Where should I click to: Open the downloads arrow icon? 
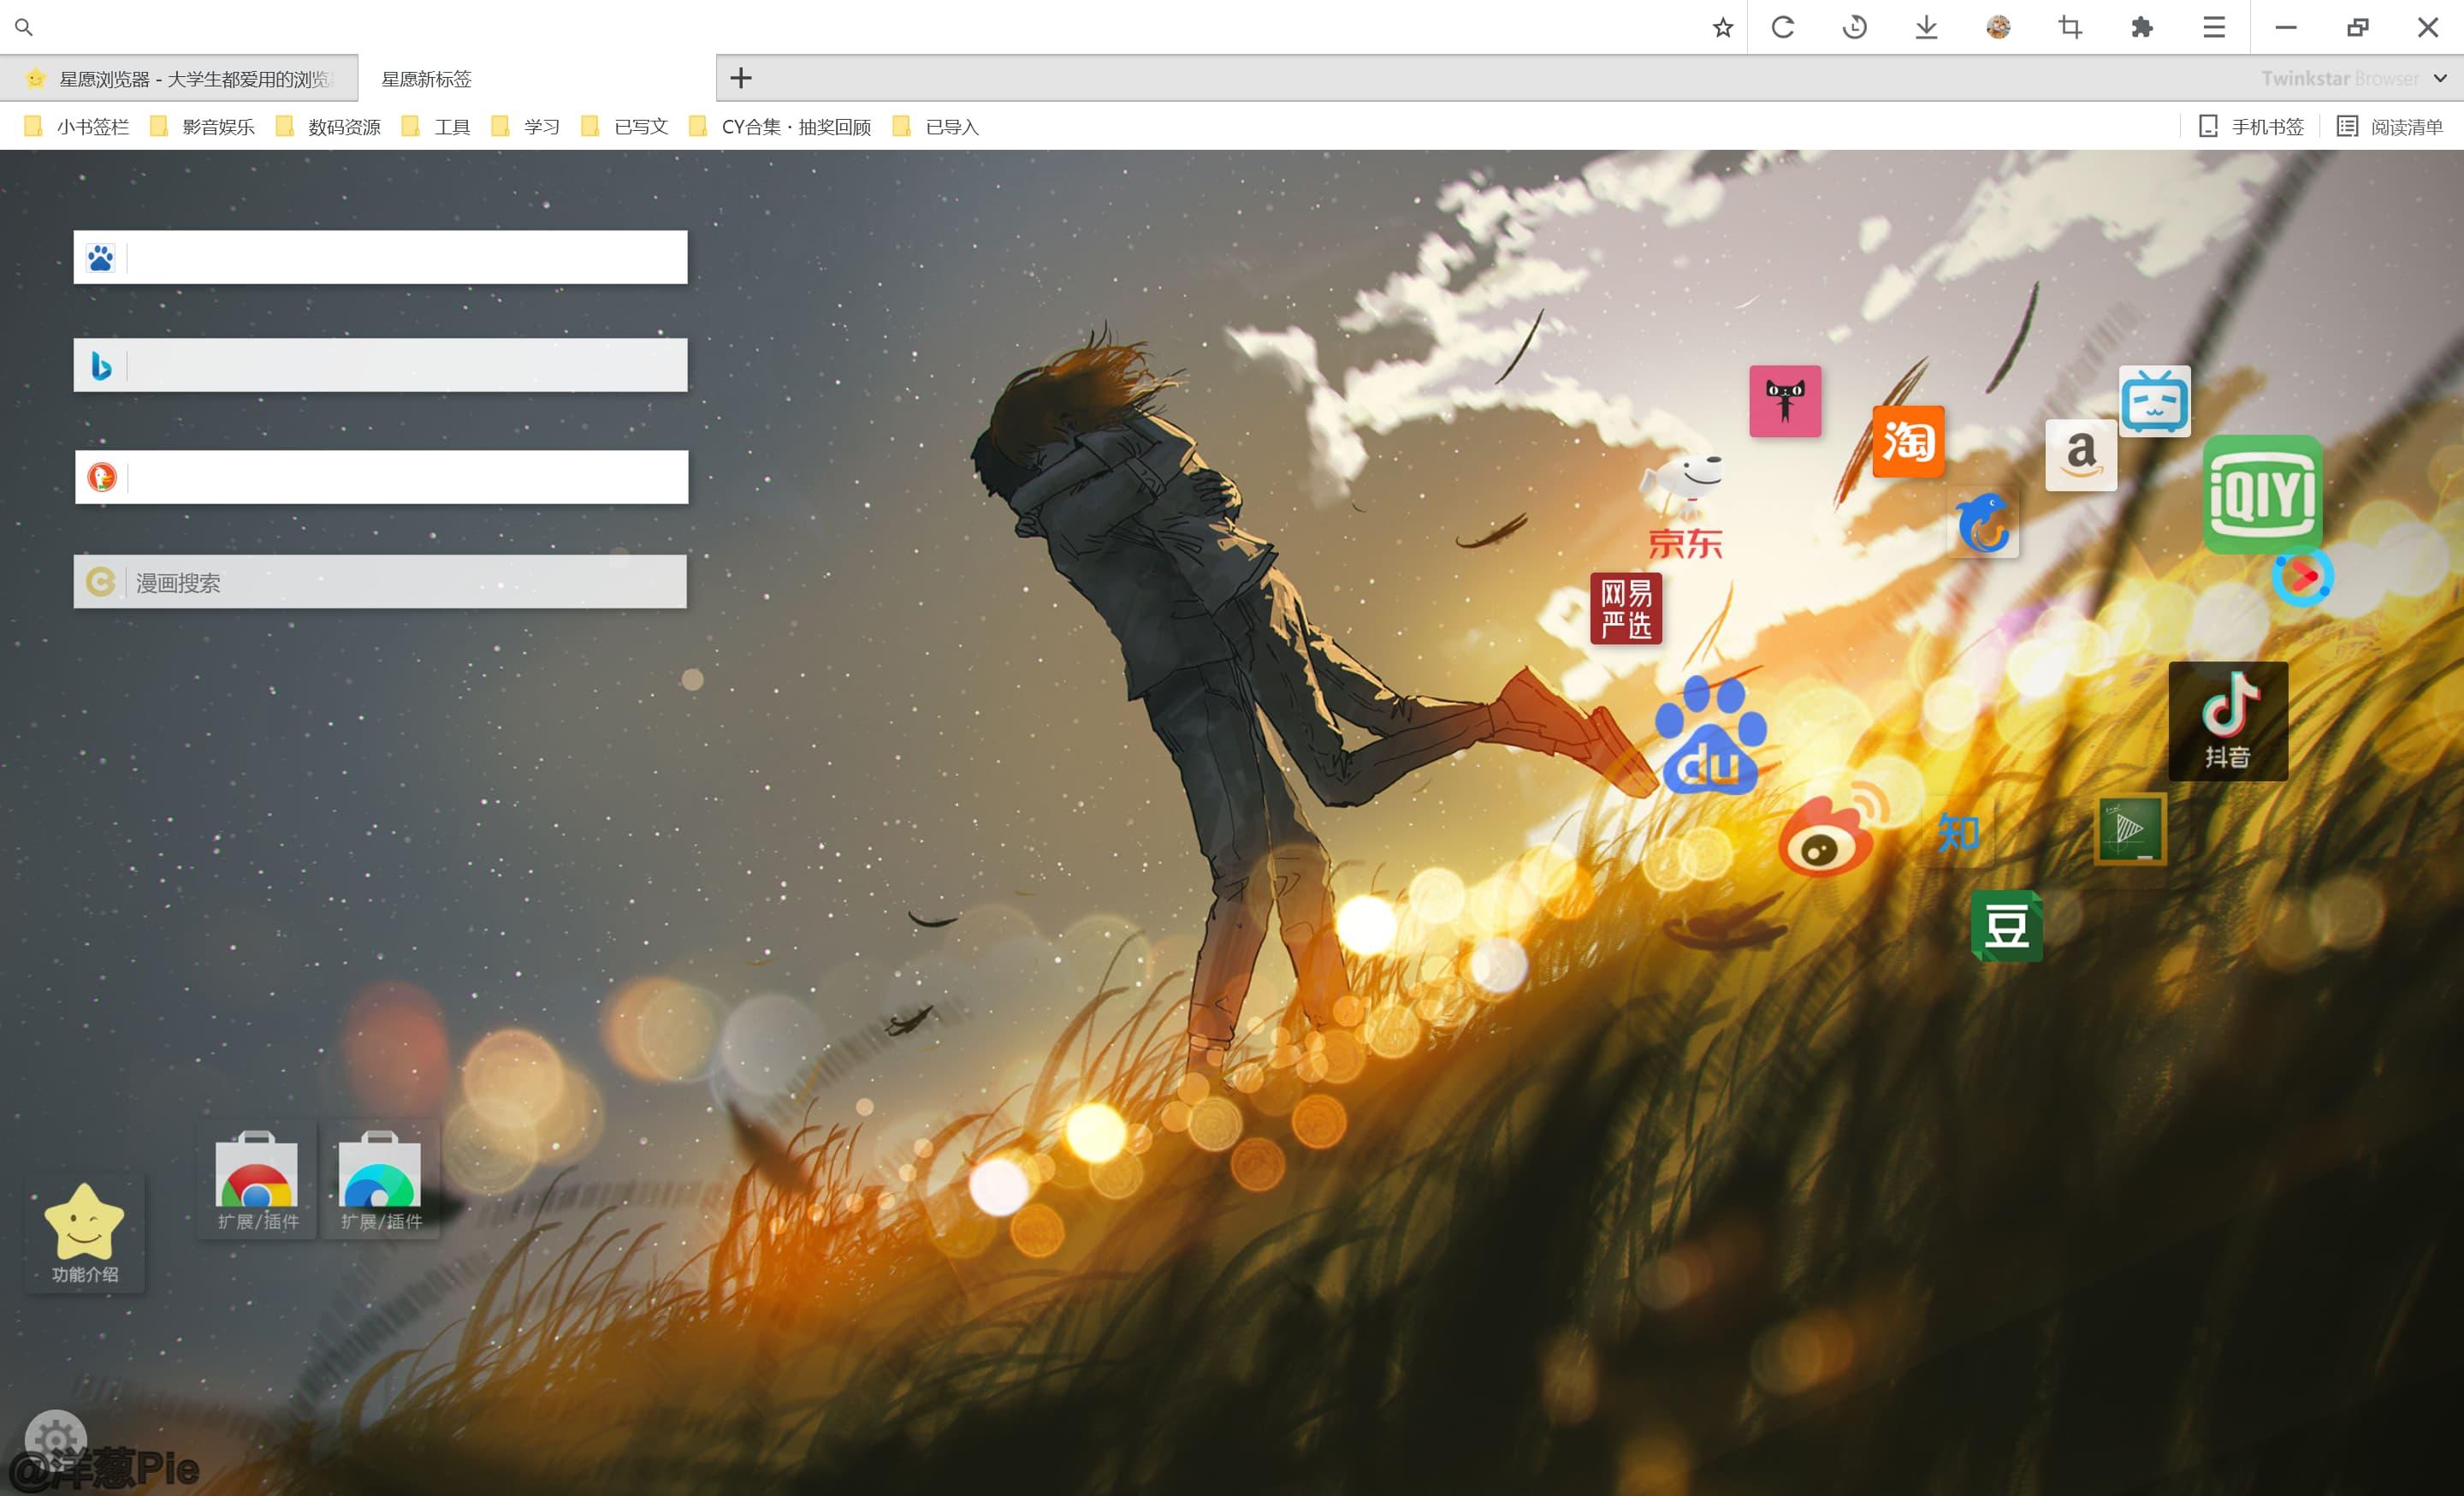pyautogui.click(x=1926, y=28)
